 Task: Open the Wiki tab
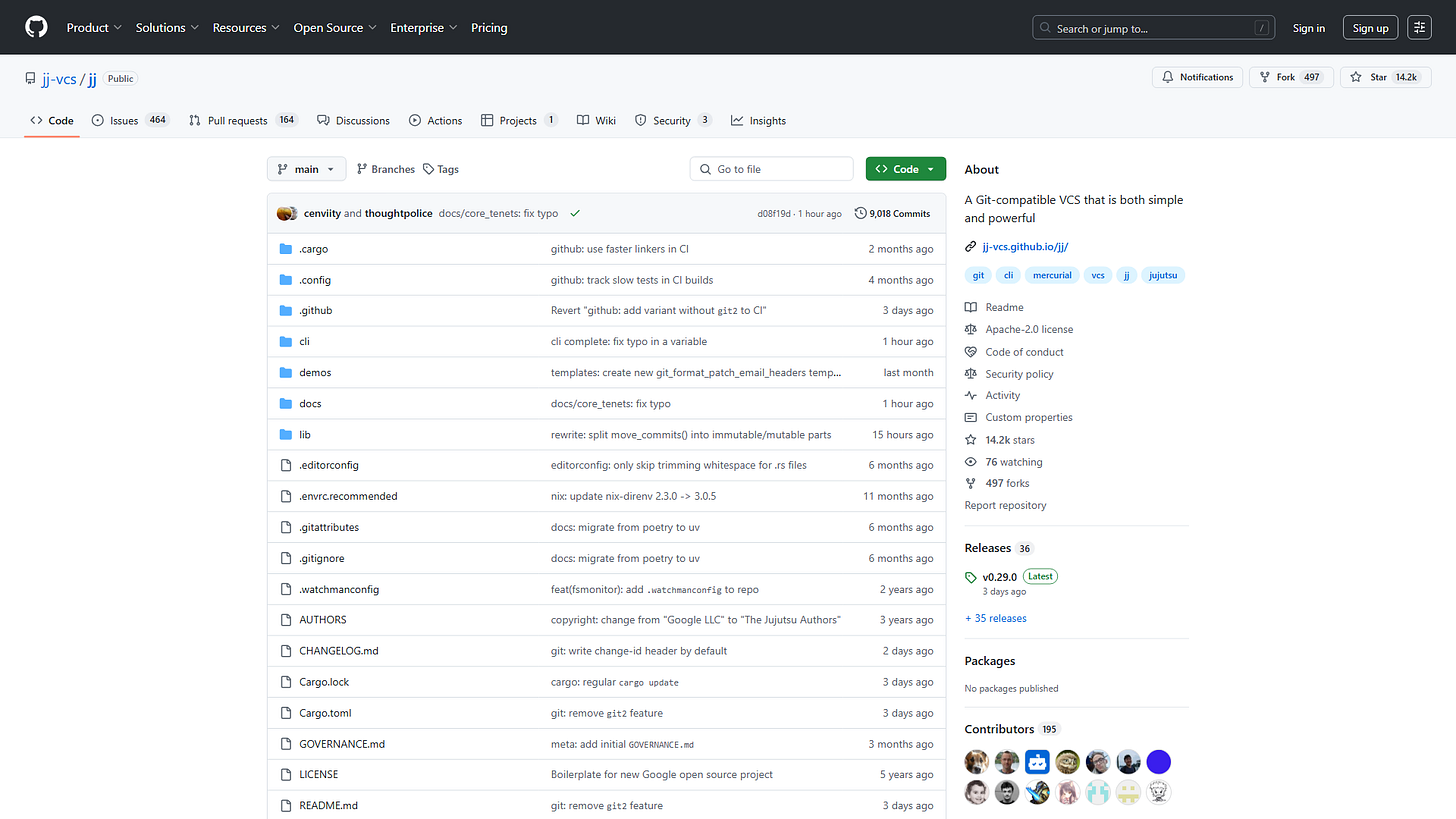[x=596, y=121]
